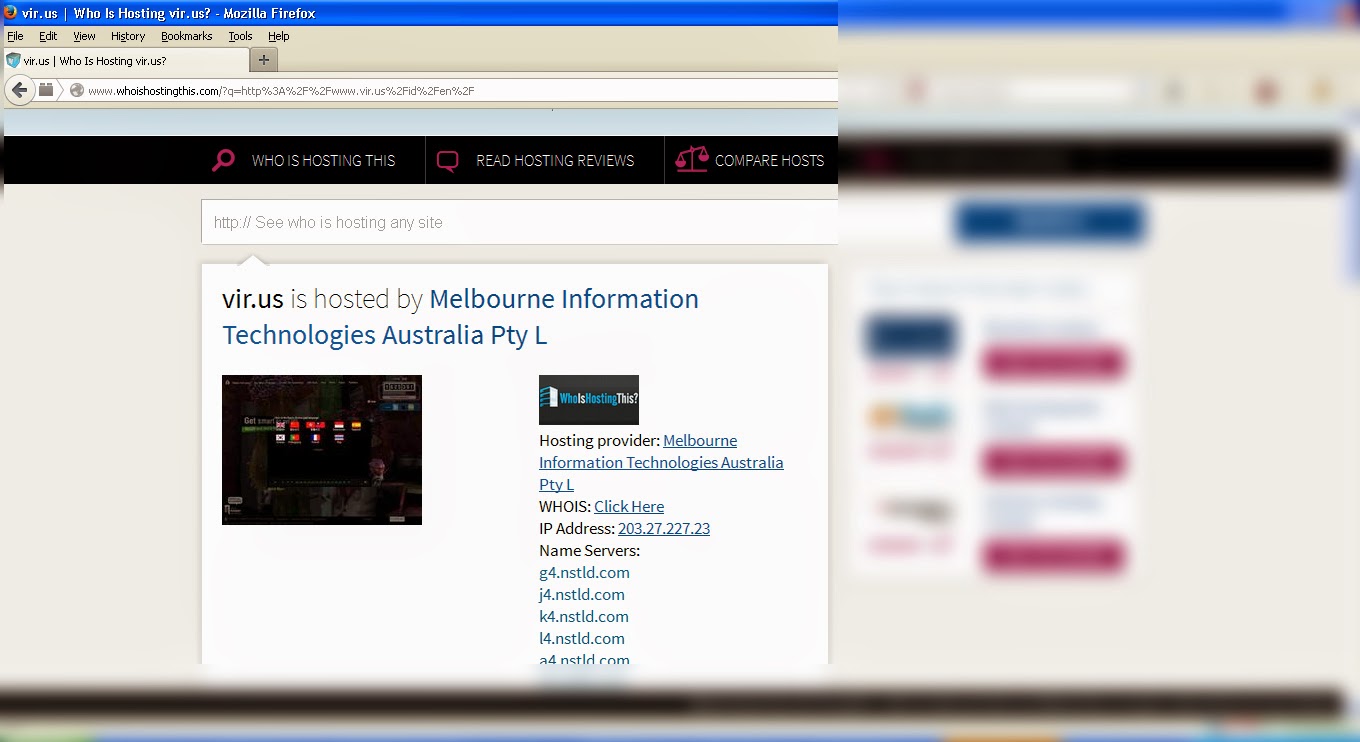Viewport: 1360px width, 742px height.
Task: Click the favicon on the vir.us tab
Action: [x=13, y=60]
